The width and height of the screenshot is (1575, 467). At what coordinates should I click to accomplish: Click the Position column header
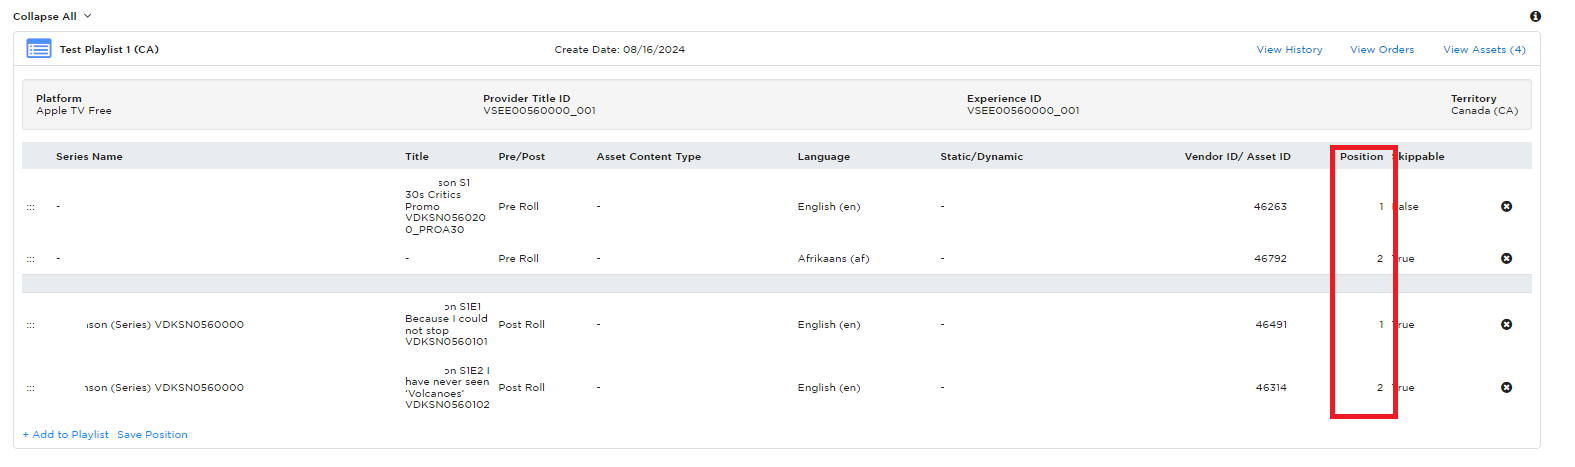click(1362, 157)
